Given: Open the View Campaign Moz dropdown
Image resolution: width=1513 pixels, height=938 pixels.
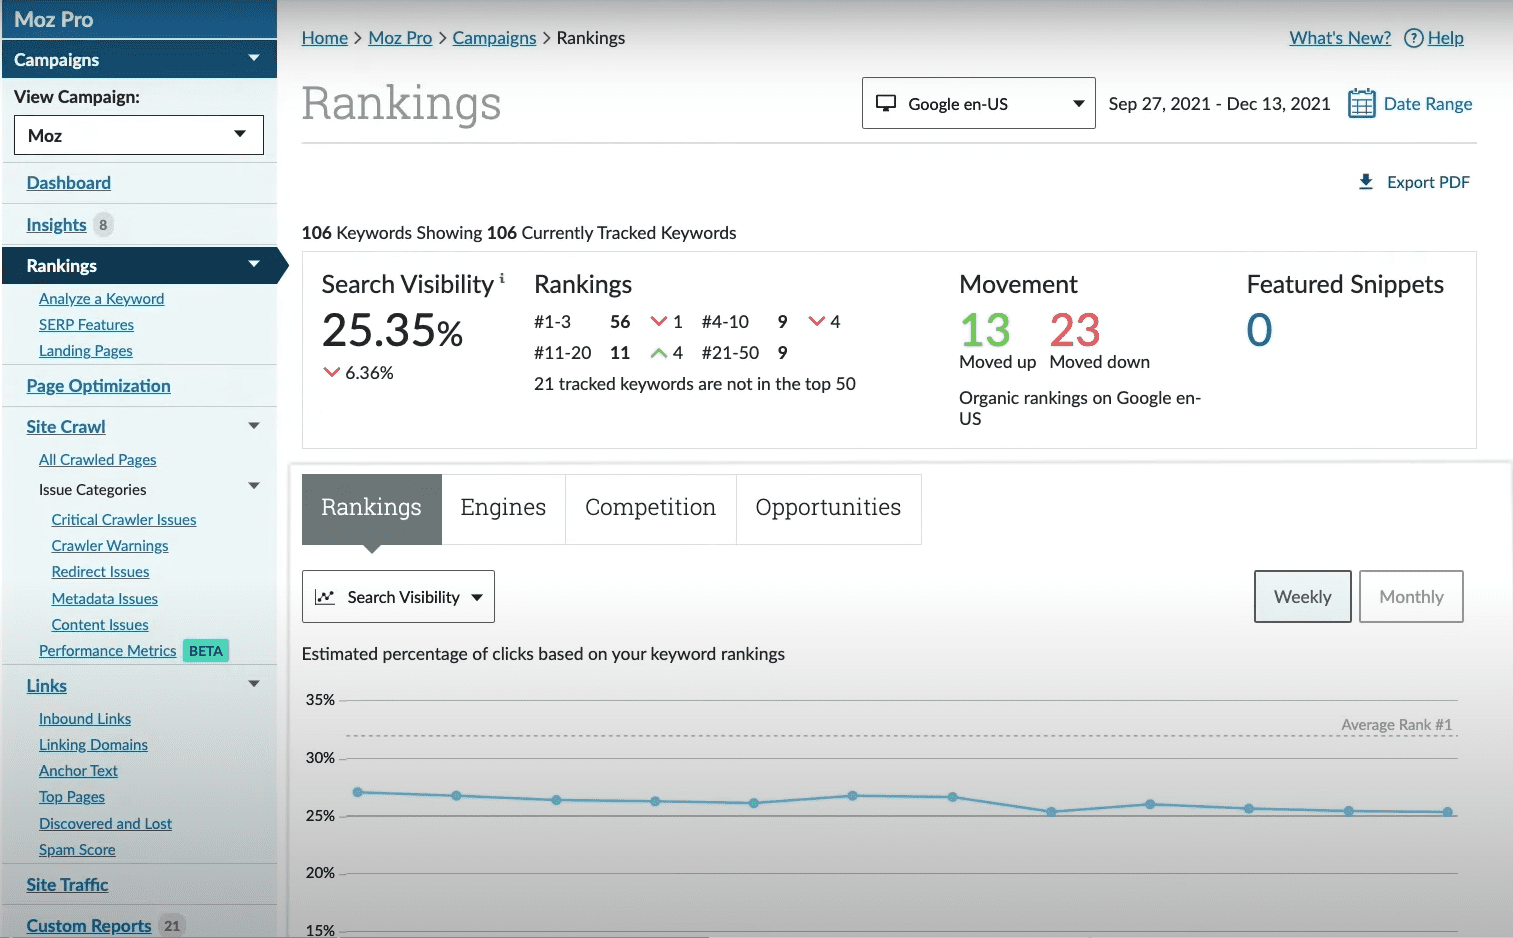Looking at the screenshot, I should point(139,135).
